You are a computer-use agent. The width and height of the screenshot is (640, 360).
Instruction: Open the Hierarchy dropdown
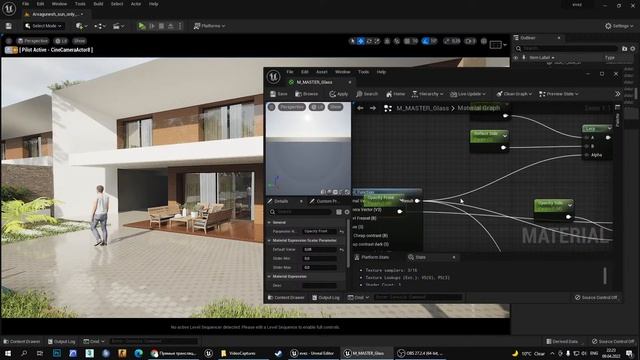(x=427, y=94)
